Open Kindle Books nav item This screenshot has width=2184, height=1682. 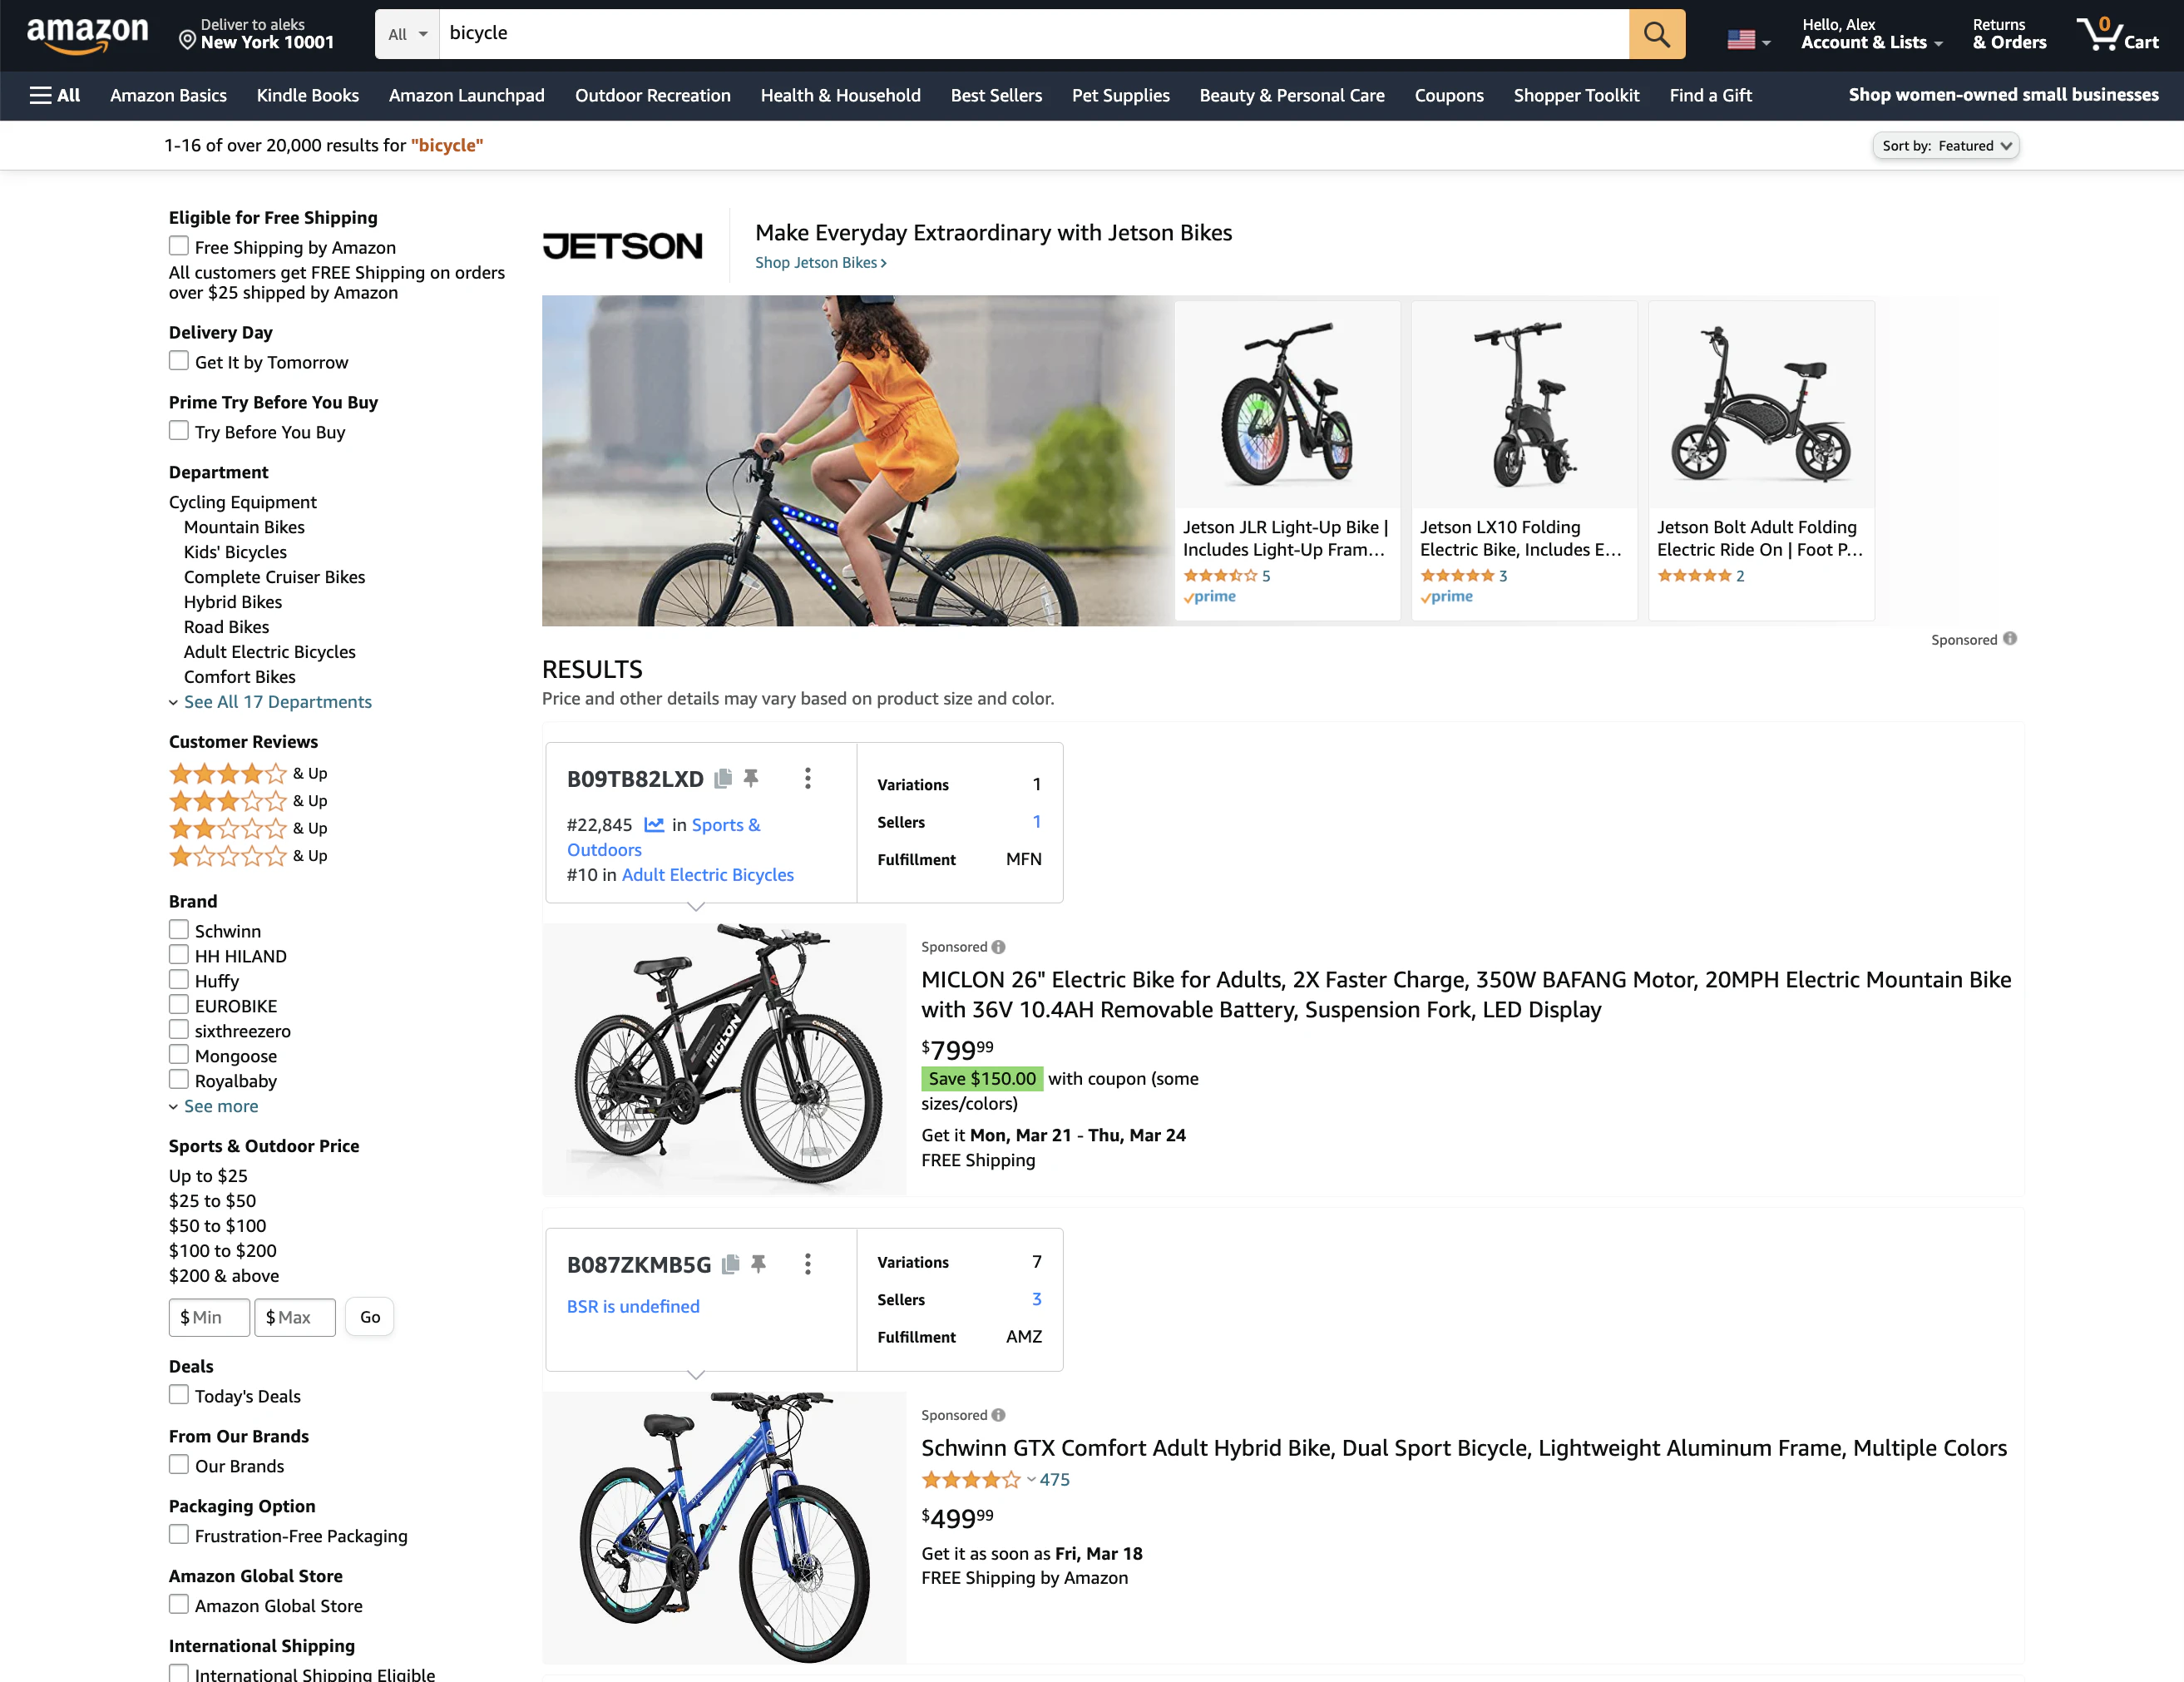(307, 95)
